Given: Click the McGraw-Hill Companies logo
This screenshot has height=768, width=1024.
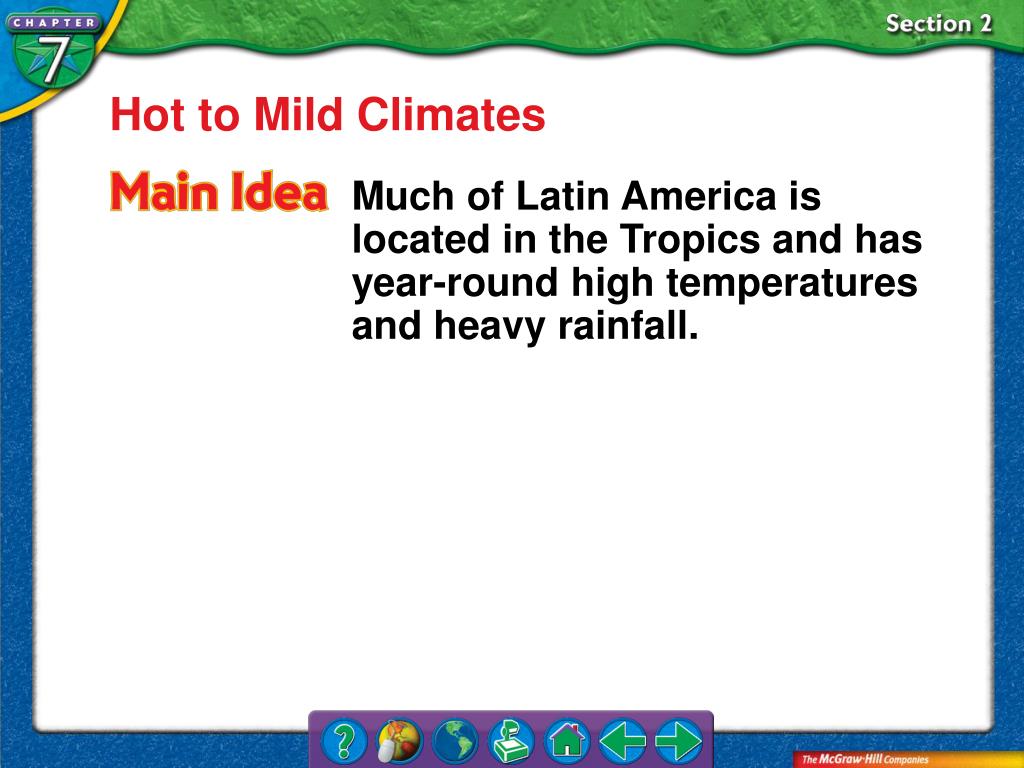Looking at the screenshot, I should (865, 759).
